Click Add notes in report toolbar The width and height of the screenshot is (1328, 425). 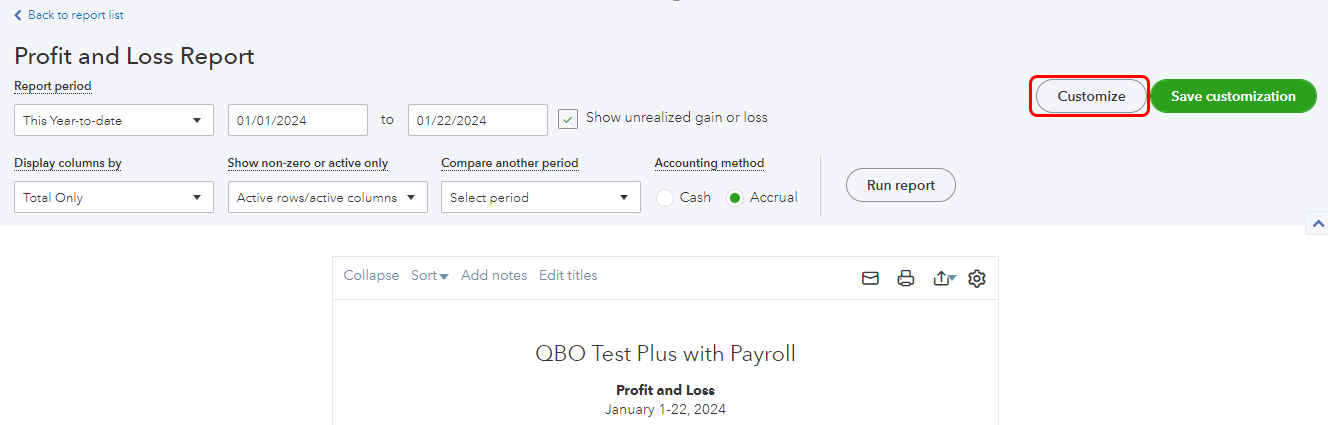494,276
